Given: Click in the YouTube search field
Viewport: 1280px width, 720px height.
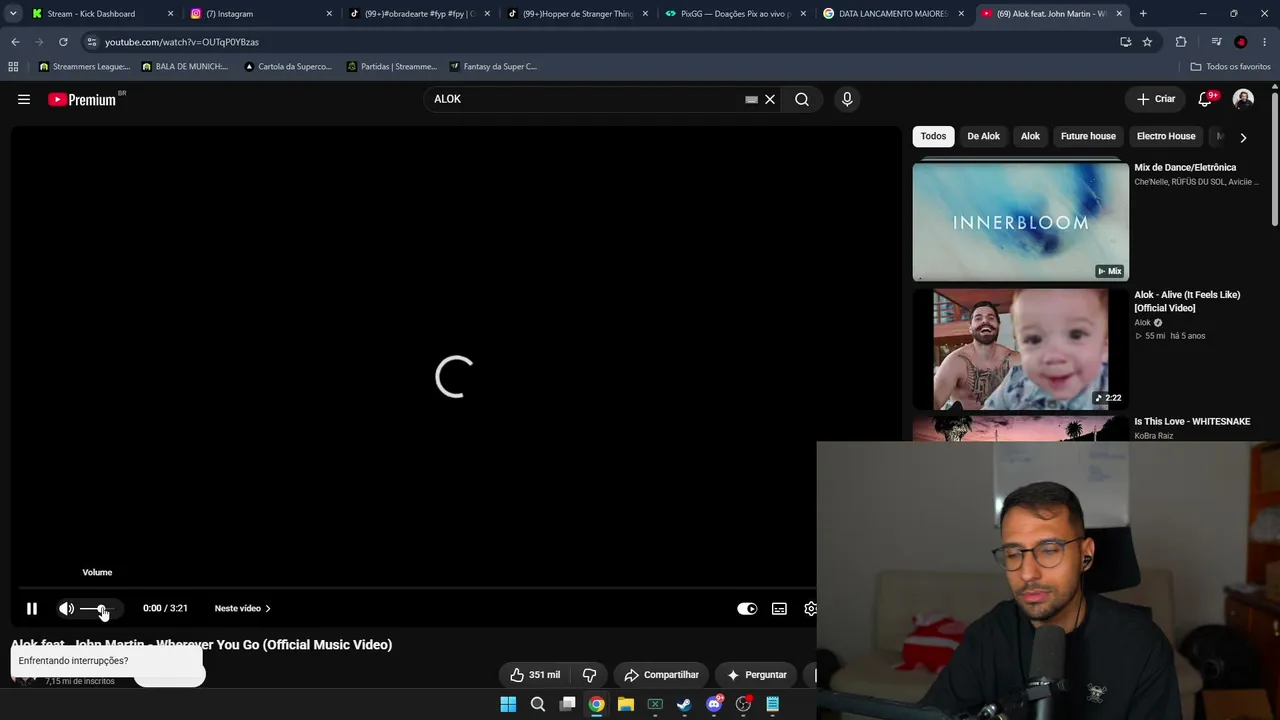Looking at the screenshot, I should [x=586, y=99].
